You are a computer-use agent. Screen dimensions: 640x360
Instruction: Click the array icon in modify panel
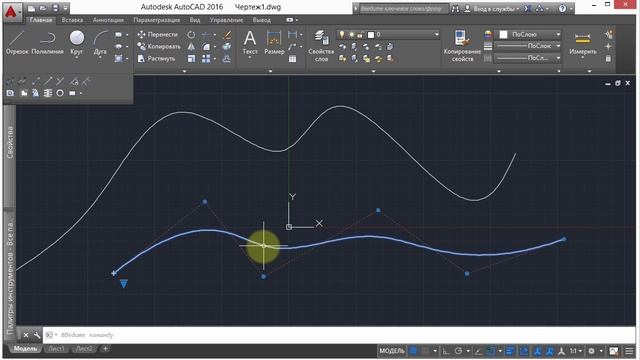(206, 59)
